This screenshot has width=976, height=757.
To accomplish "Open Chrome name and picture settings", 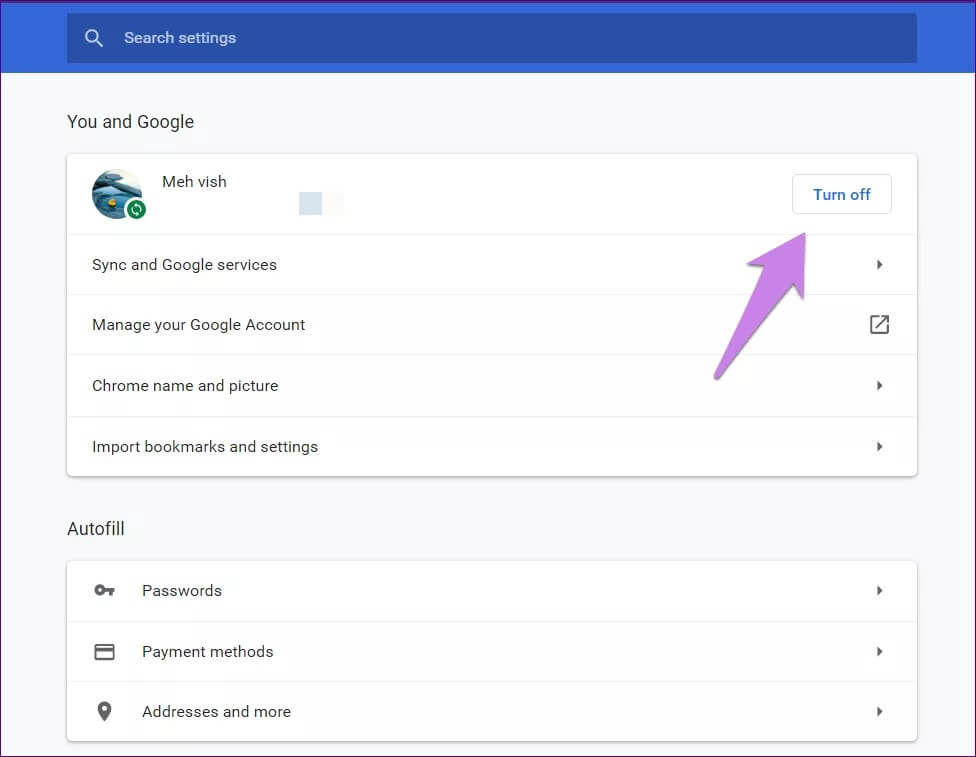I will [185, 386].
